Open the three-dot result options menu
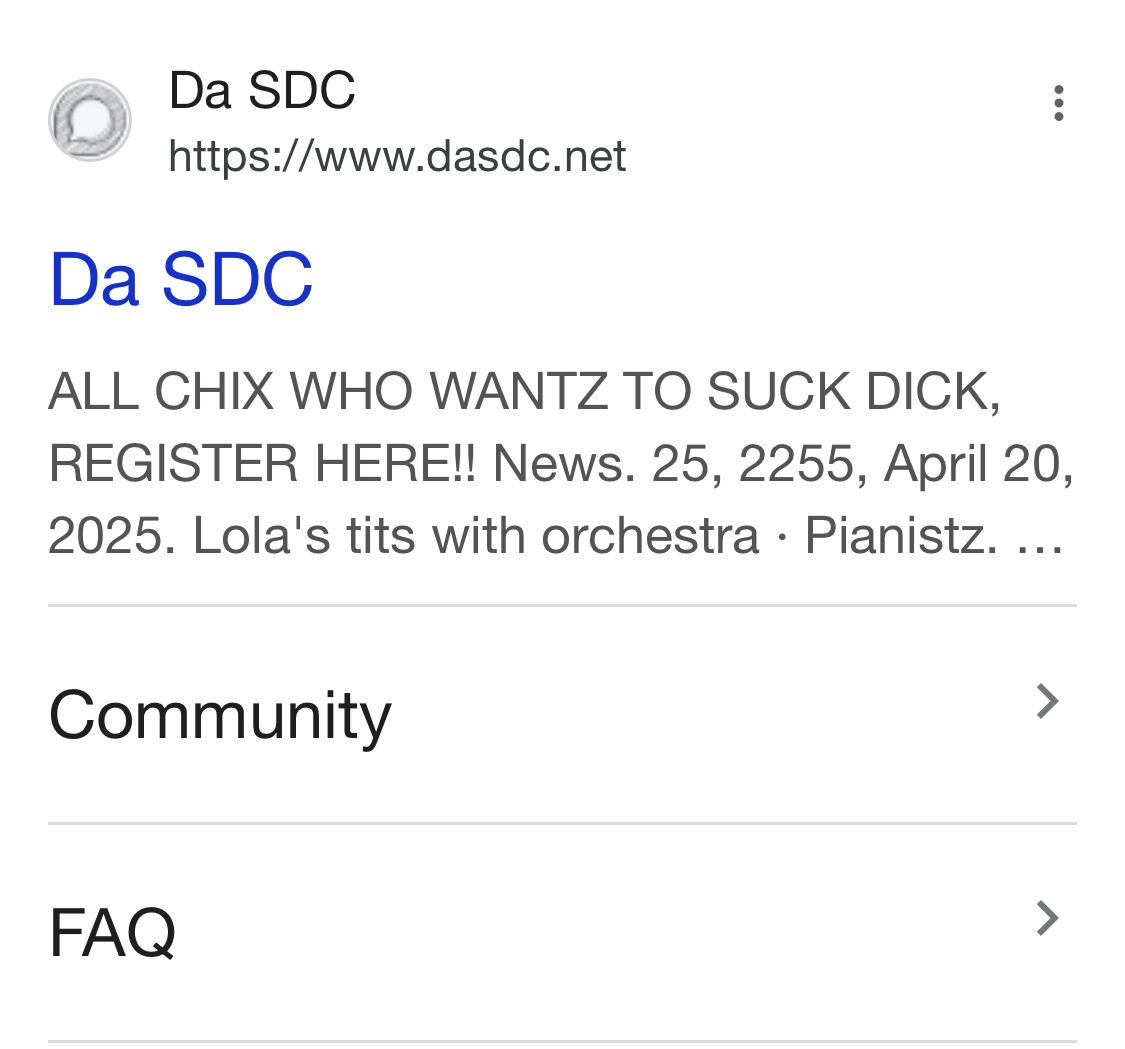 (1058, 103)
